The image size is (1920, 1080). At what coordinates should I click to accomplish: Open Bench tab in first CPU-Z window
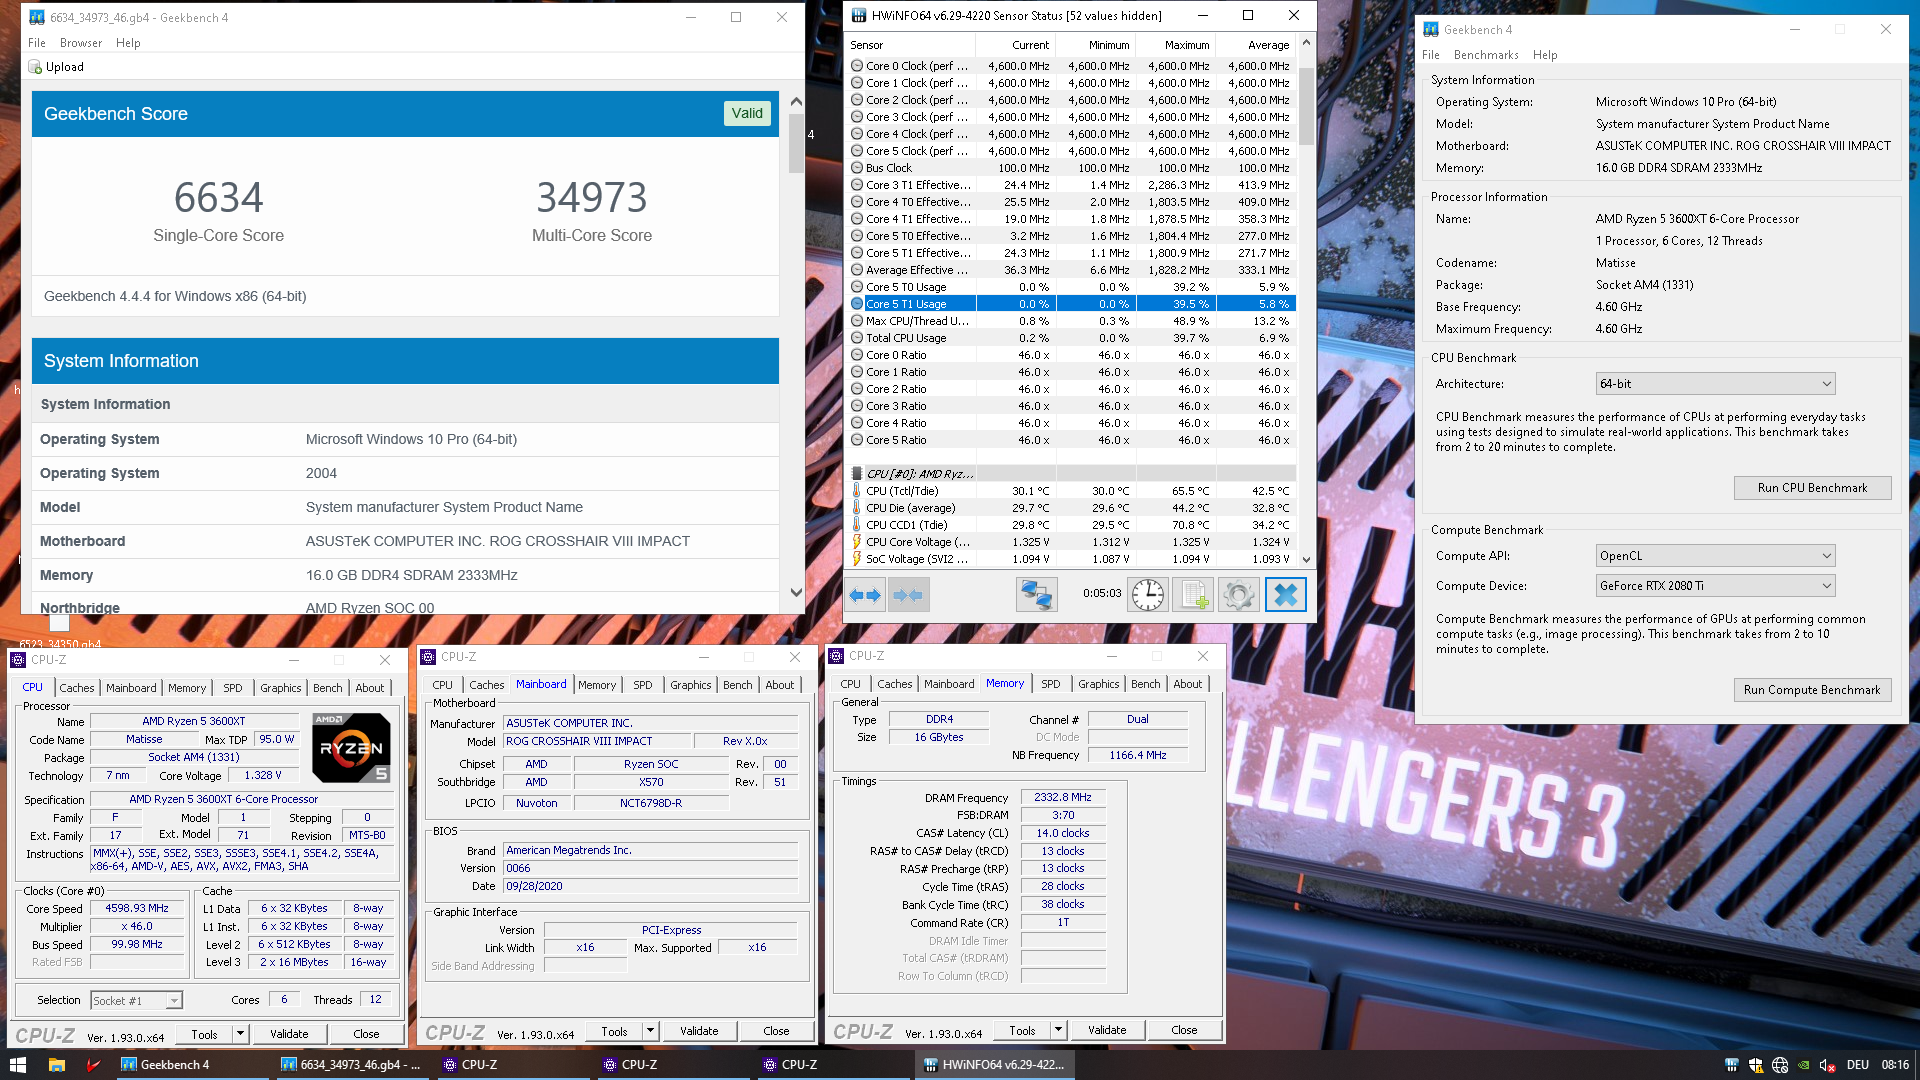[x=328, y=688]
